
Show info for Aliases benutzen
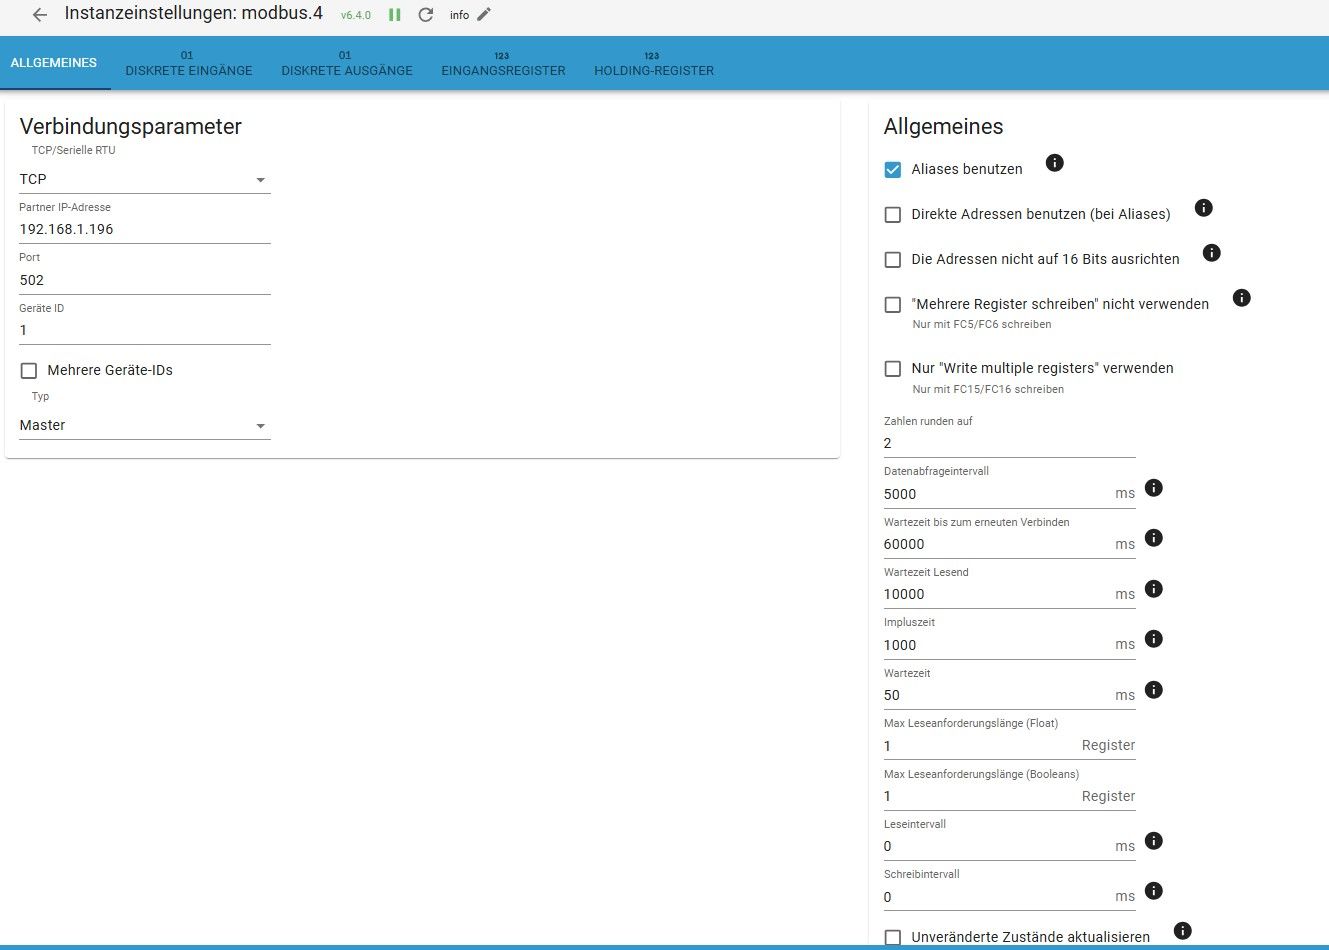[x=1054, y=163]
